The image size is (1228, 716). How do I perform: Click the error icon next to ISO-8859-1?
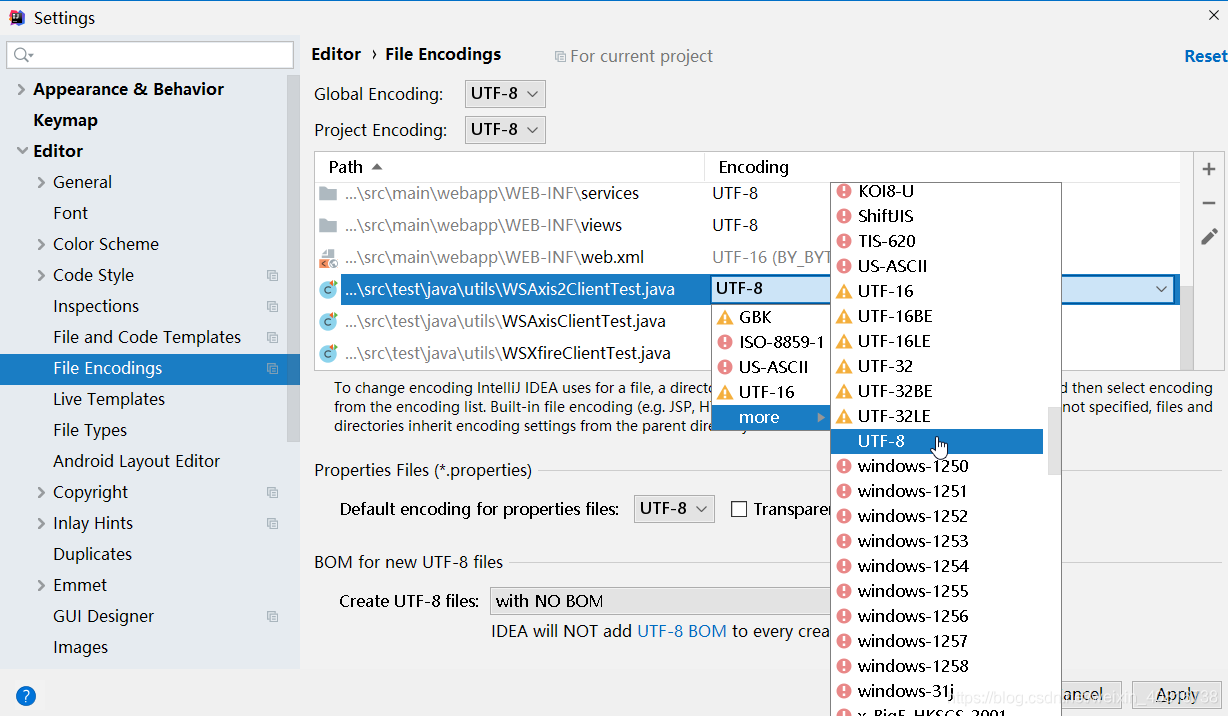point(725,342)
